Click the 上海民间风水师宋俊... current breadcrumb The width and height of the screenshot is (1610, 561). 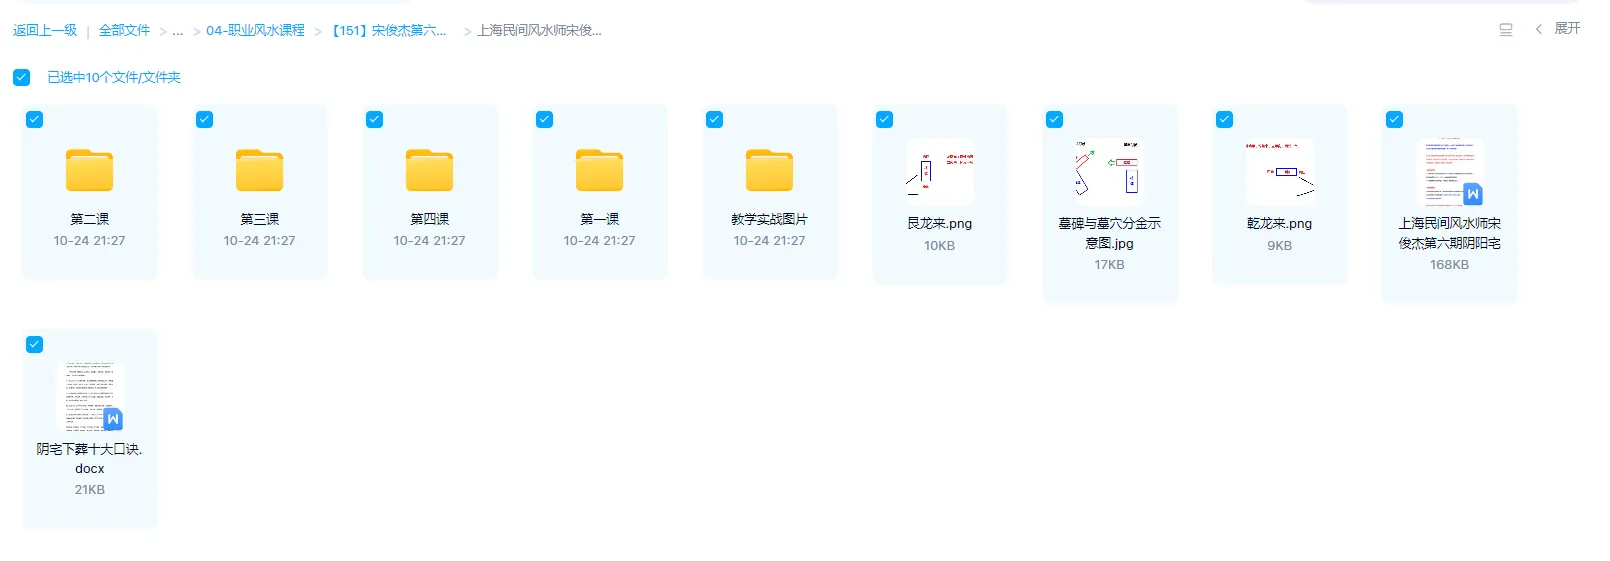point(539,30)
